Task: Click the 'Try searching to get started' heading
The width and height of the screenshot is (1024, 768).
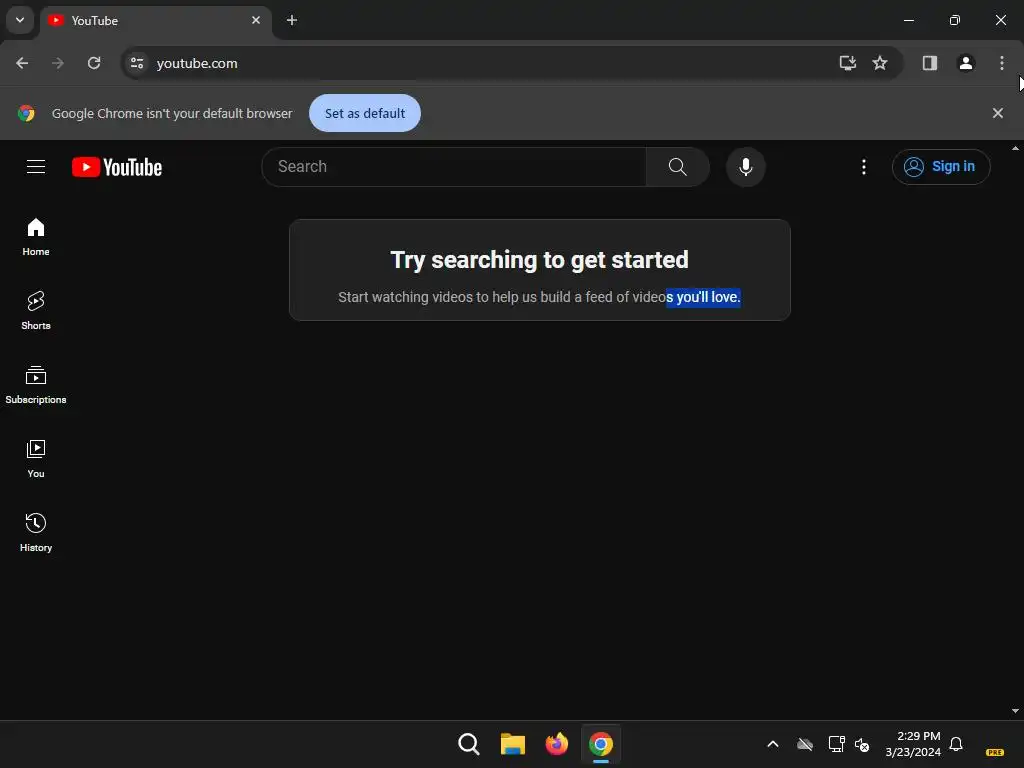Action: (539, 260)
